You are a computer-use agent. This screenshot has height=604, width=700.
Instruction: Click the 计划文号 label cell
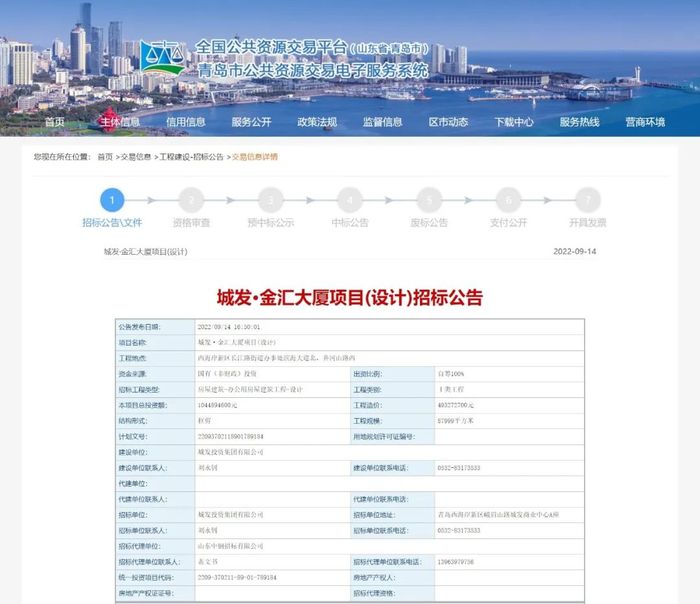(155, 437)
